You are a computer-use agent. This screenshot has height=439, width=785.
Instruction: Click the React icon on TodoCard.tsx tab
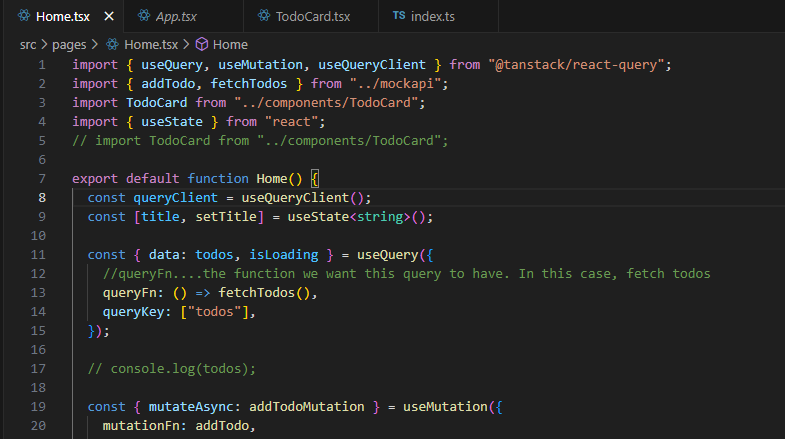[x=264, y=16]
